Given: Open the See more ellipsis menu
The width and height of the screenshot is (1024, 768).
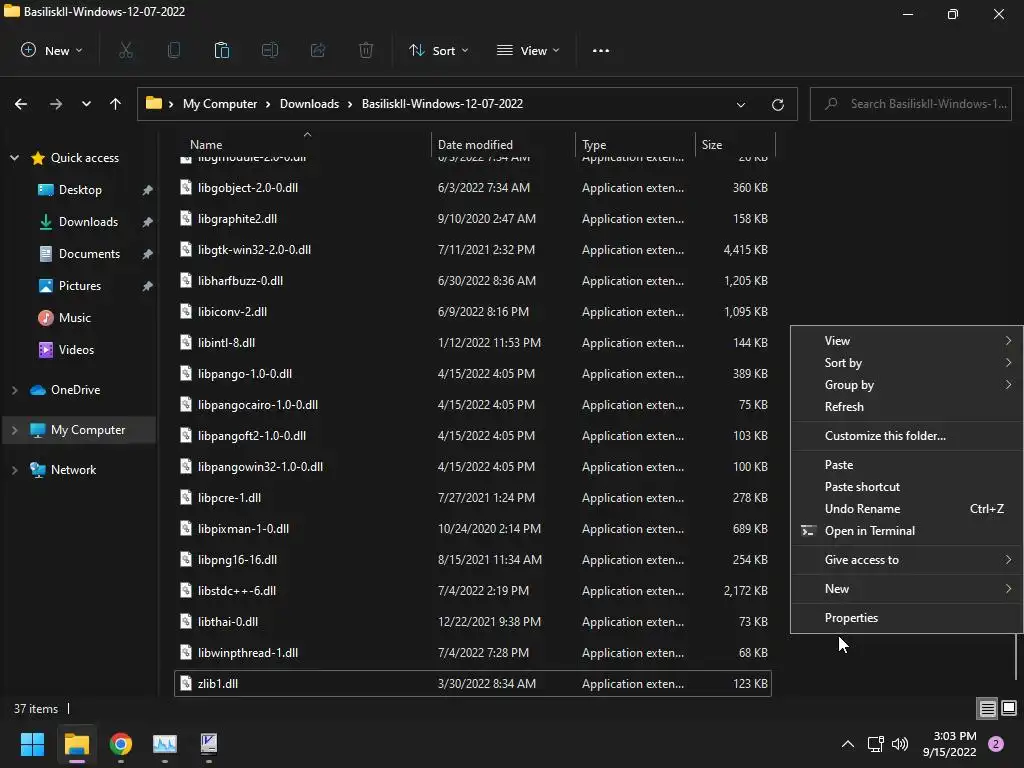Looking at the screenshot, I should click(601, 50).
